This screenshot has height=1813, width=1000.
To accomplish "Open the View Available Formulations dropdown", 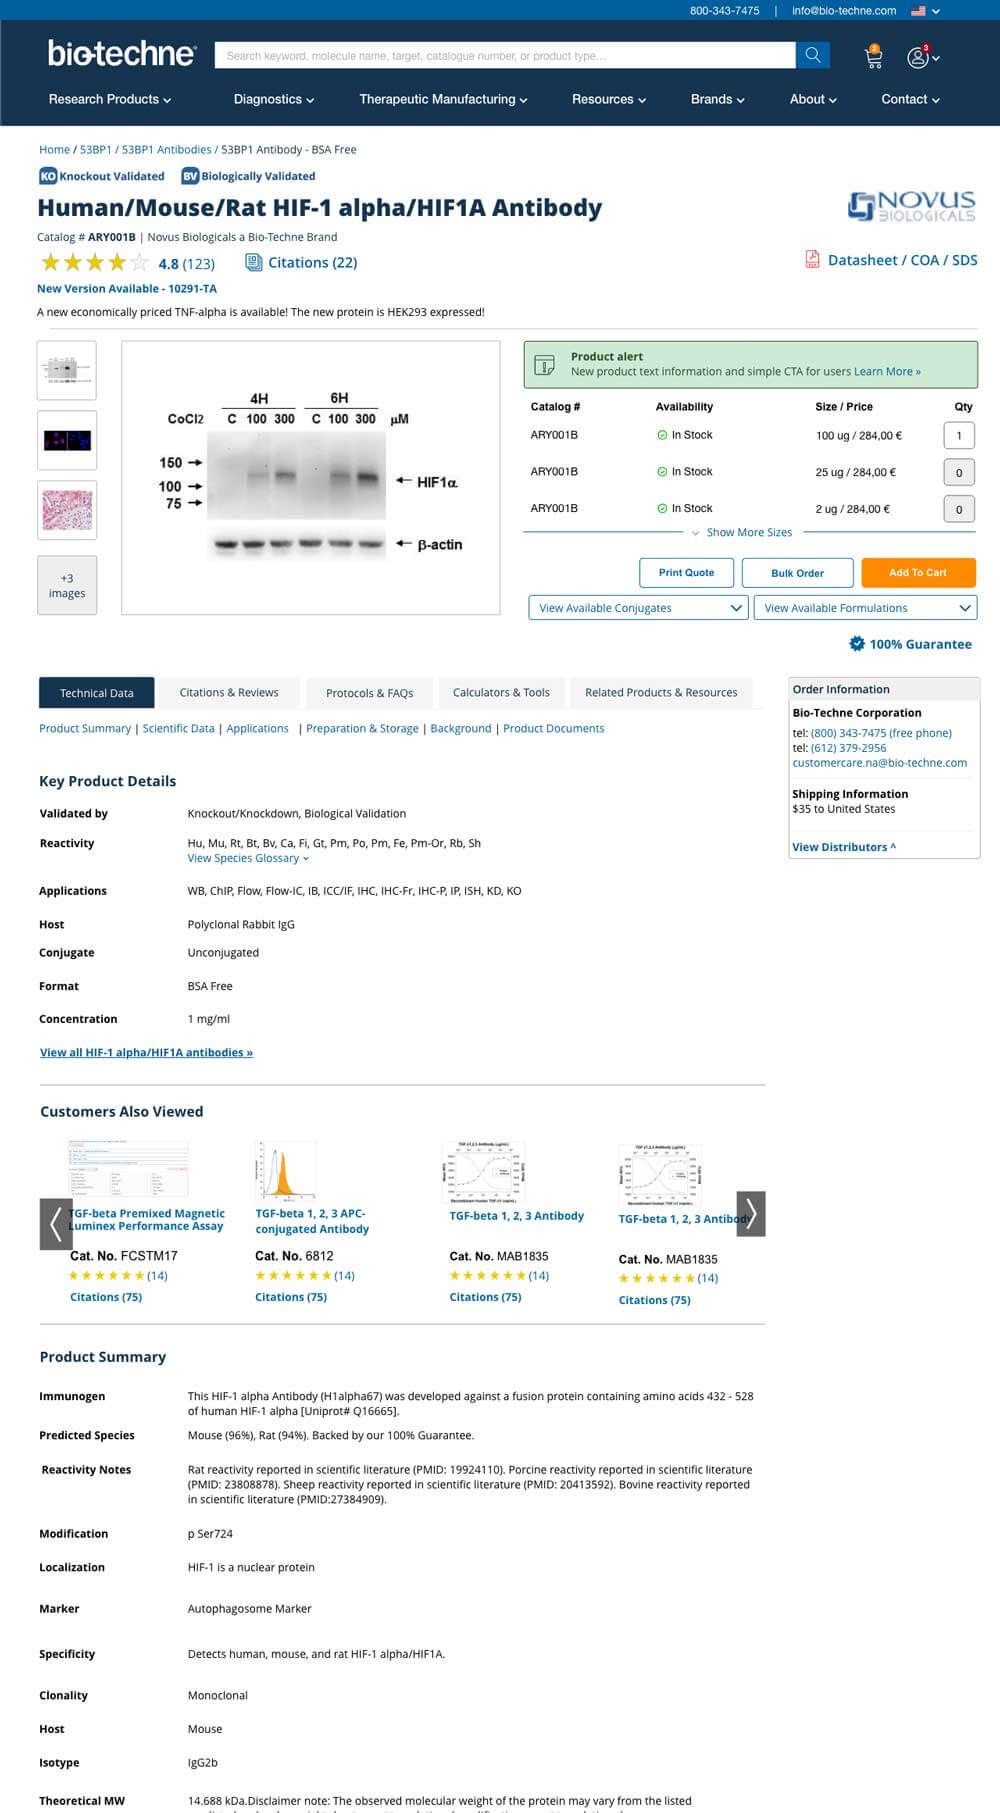I will [x=864, y=608].
